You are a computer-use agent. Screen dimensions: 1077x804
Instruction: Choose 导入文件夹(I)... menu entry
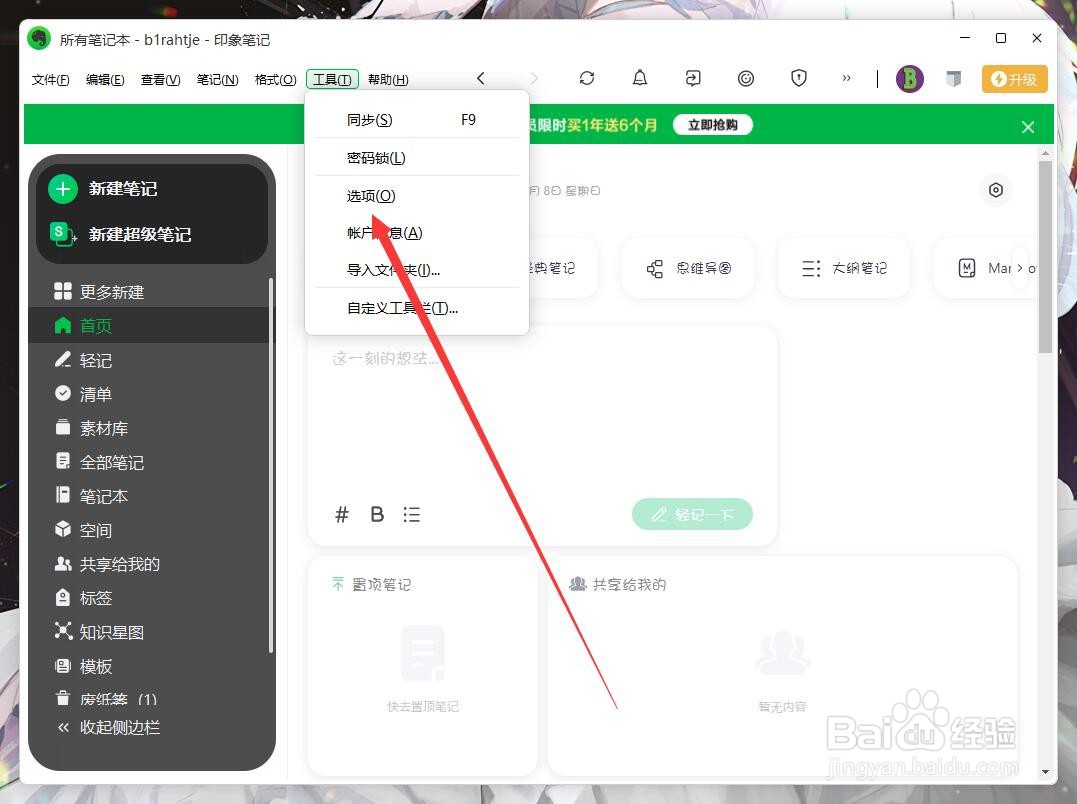pyautogui.click(x=417, y=270)
